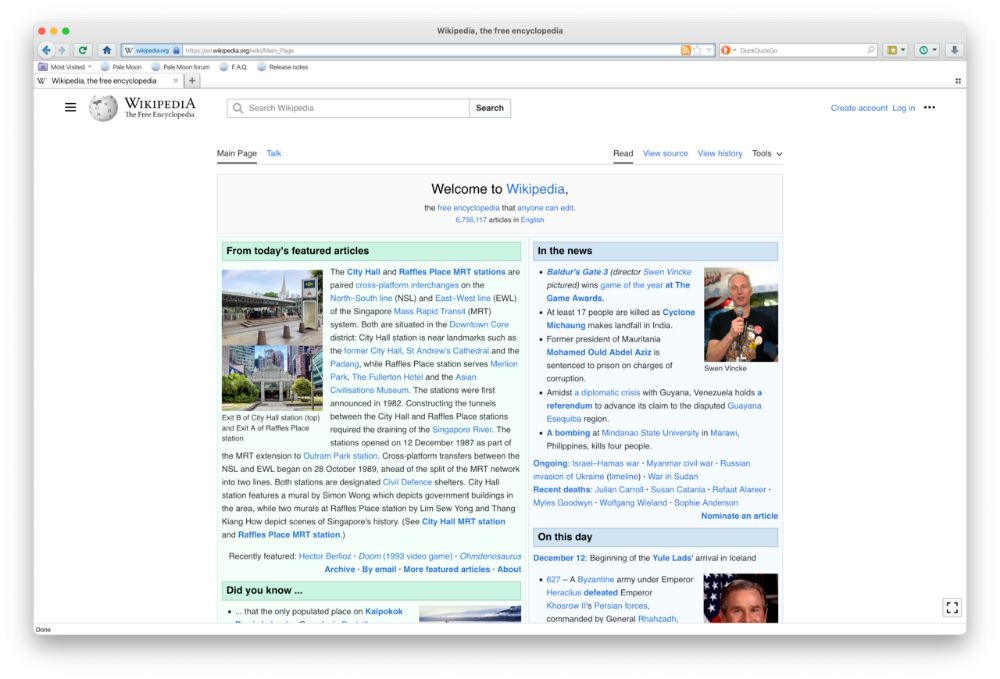Open the bookmarks menu toolbar button
Screen dimensions: 1000x679
point(896,50)
